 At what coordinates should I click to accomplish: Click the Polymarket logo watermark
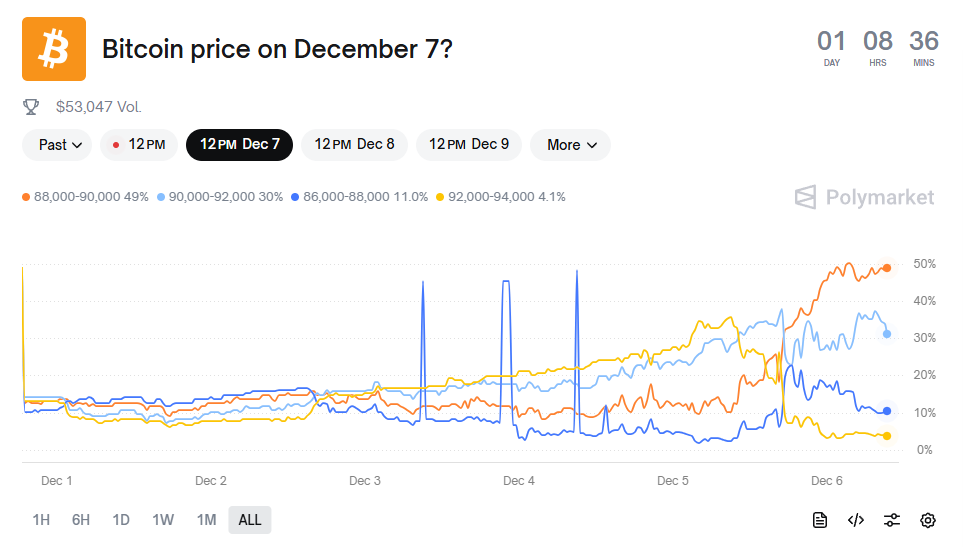pos(864,197)
